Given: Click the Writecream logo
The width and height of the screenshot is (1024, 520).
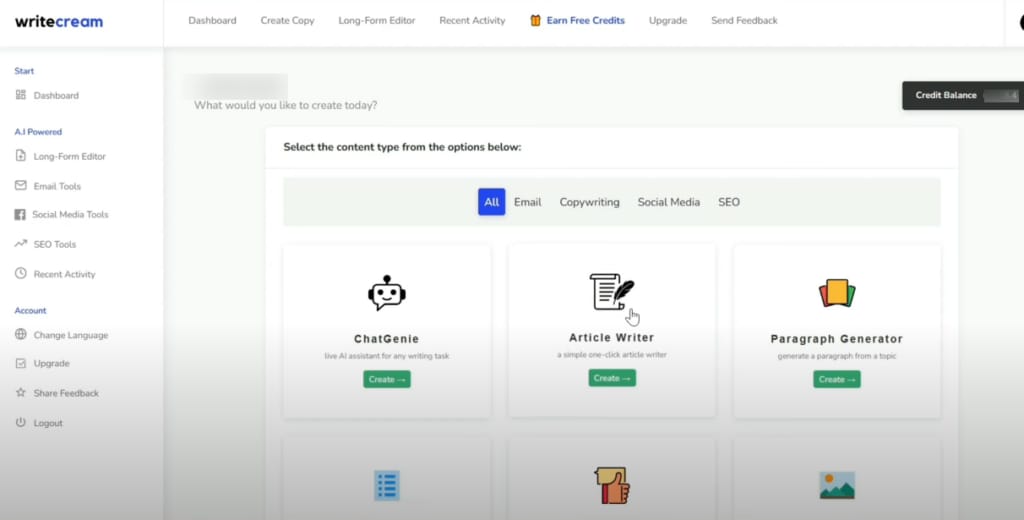Looking at the screenshot, I should coord(59,21).
